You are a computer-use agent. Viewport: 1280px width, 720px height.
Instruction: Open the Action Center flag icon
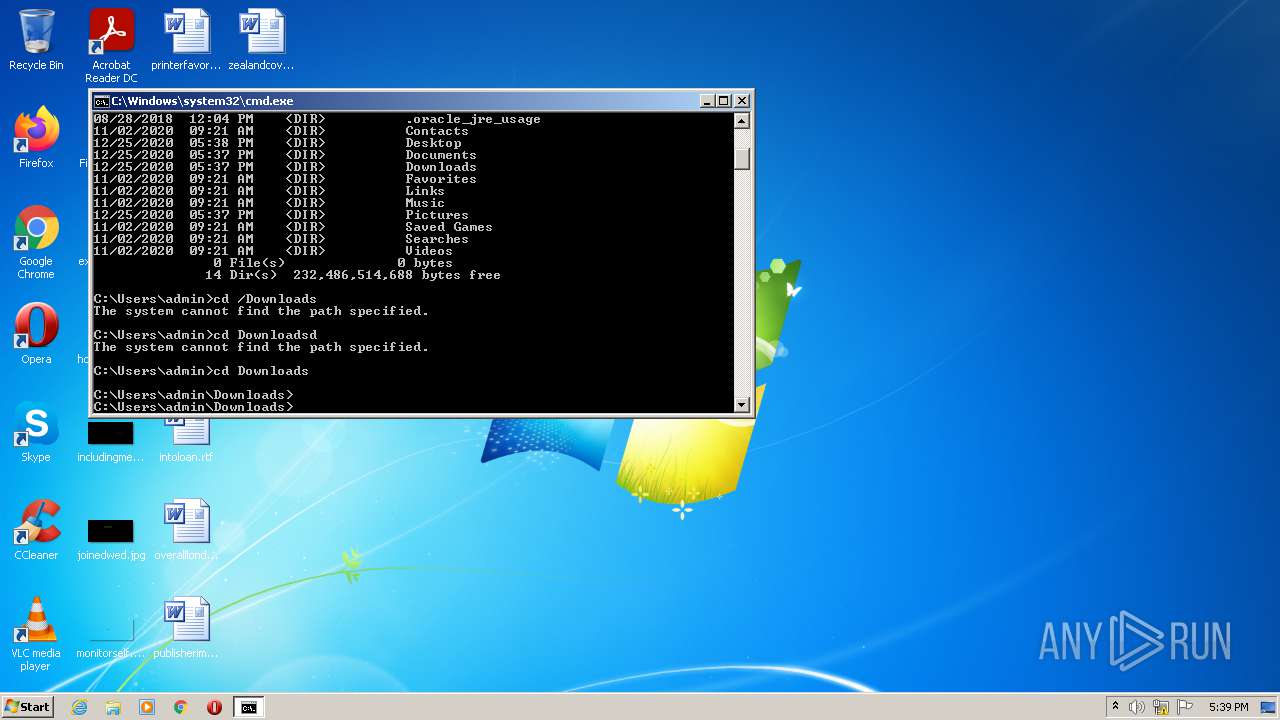click(1185, 707)
